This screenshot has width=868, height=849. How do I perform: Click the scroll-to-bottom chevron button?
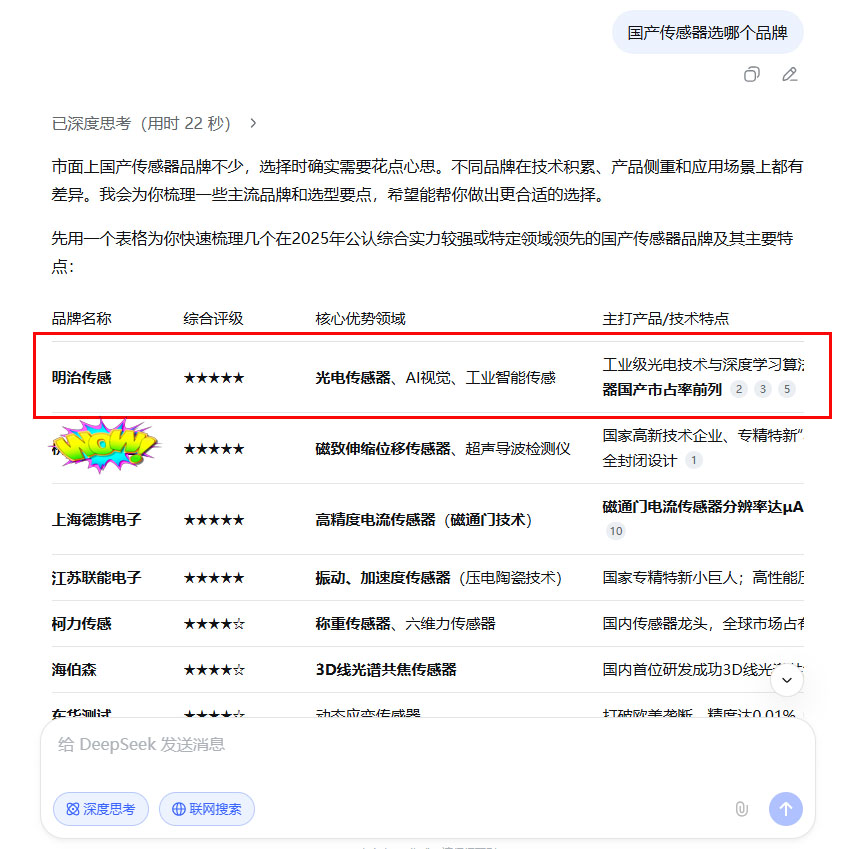(786, 681)
